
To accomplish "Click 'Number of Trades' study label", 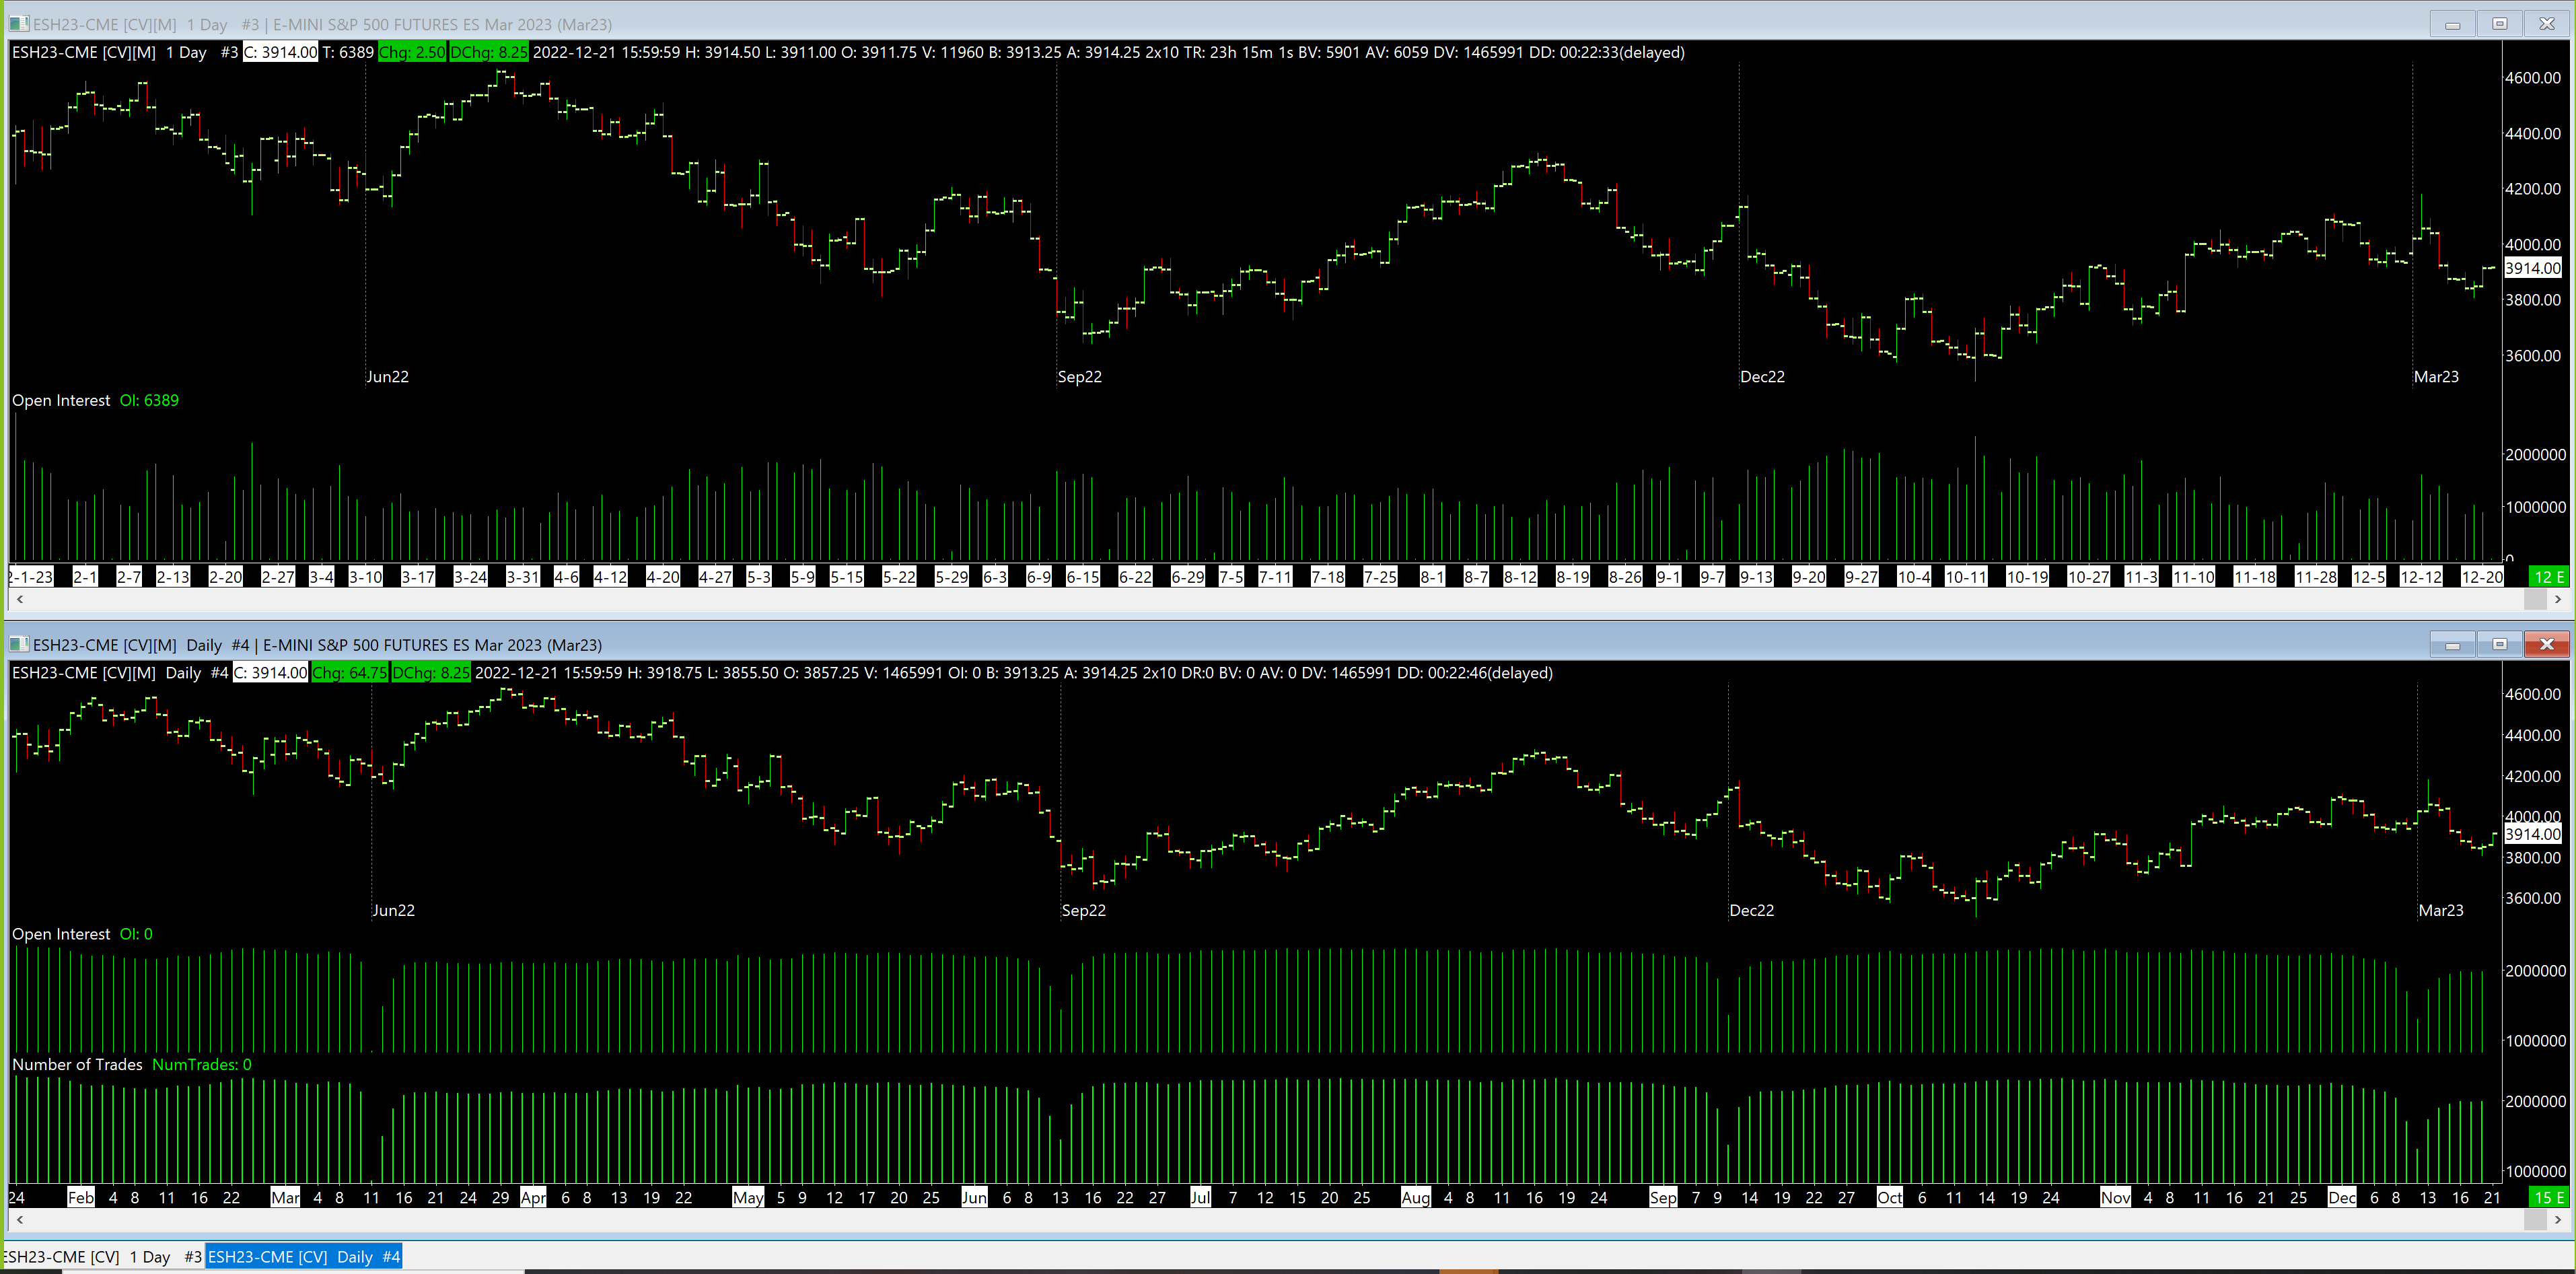I will (x=77, y=1064).
